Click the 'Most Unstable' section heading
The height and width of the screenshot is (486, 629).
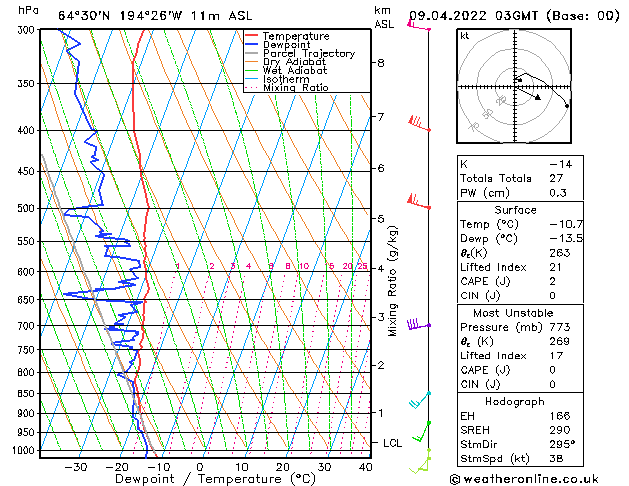(513, 313)
